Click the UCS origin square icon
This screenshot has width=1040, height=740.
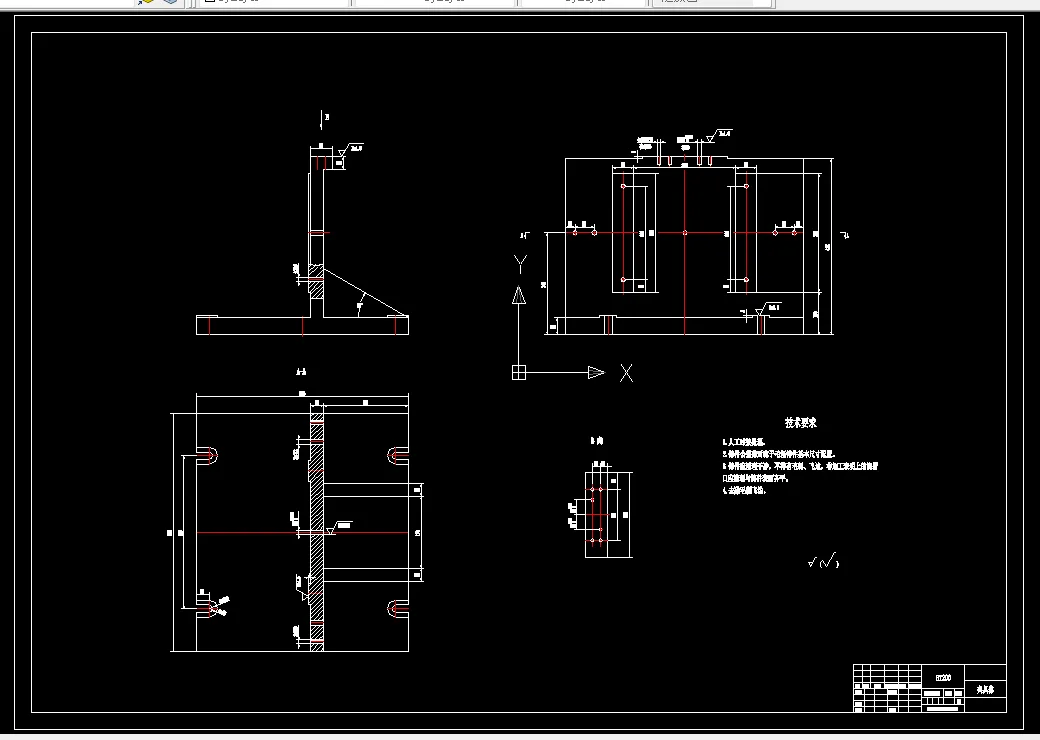point(519,373)
